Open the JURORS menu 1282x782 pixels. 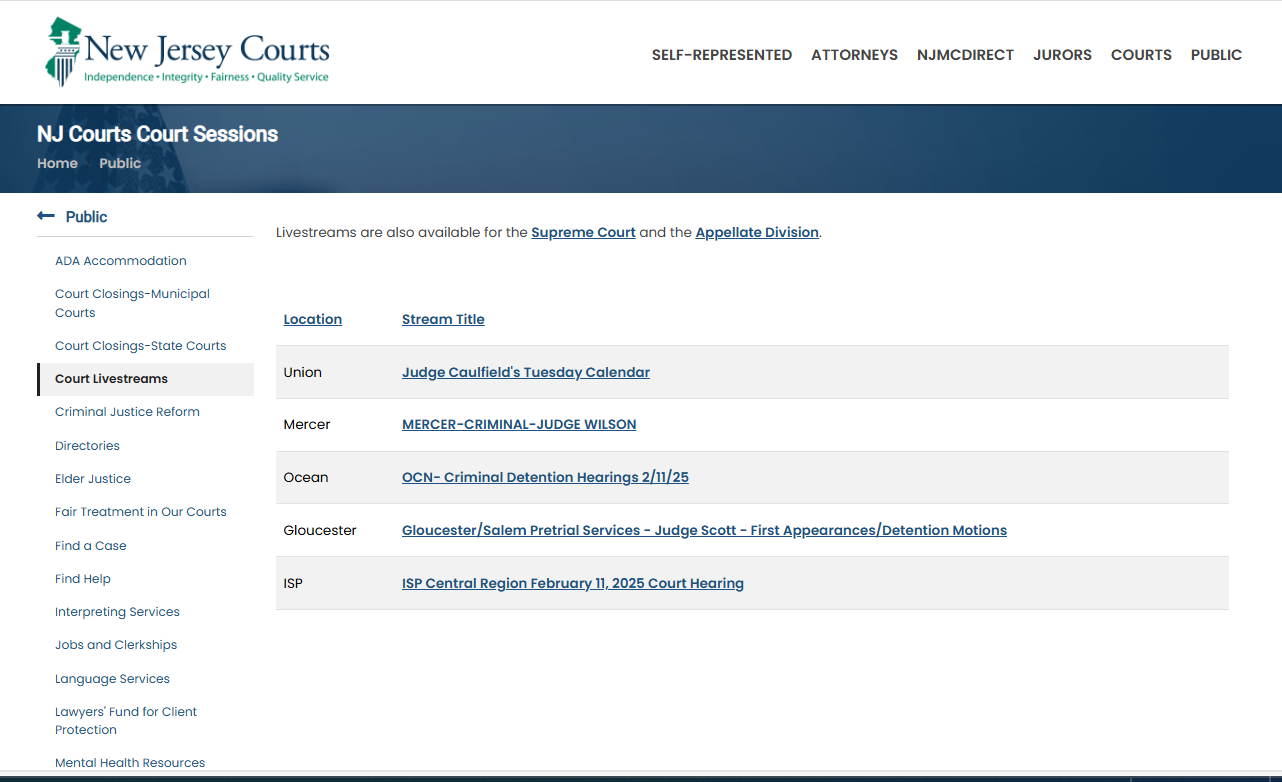[x=1062, y=55]
